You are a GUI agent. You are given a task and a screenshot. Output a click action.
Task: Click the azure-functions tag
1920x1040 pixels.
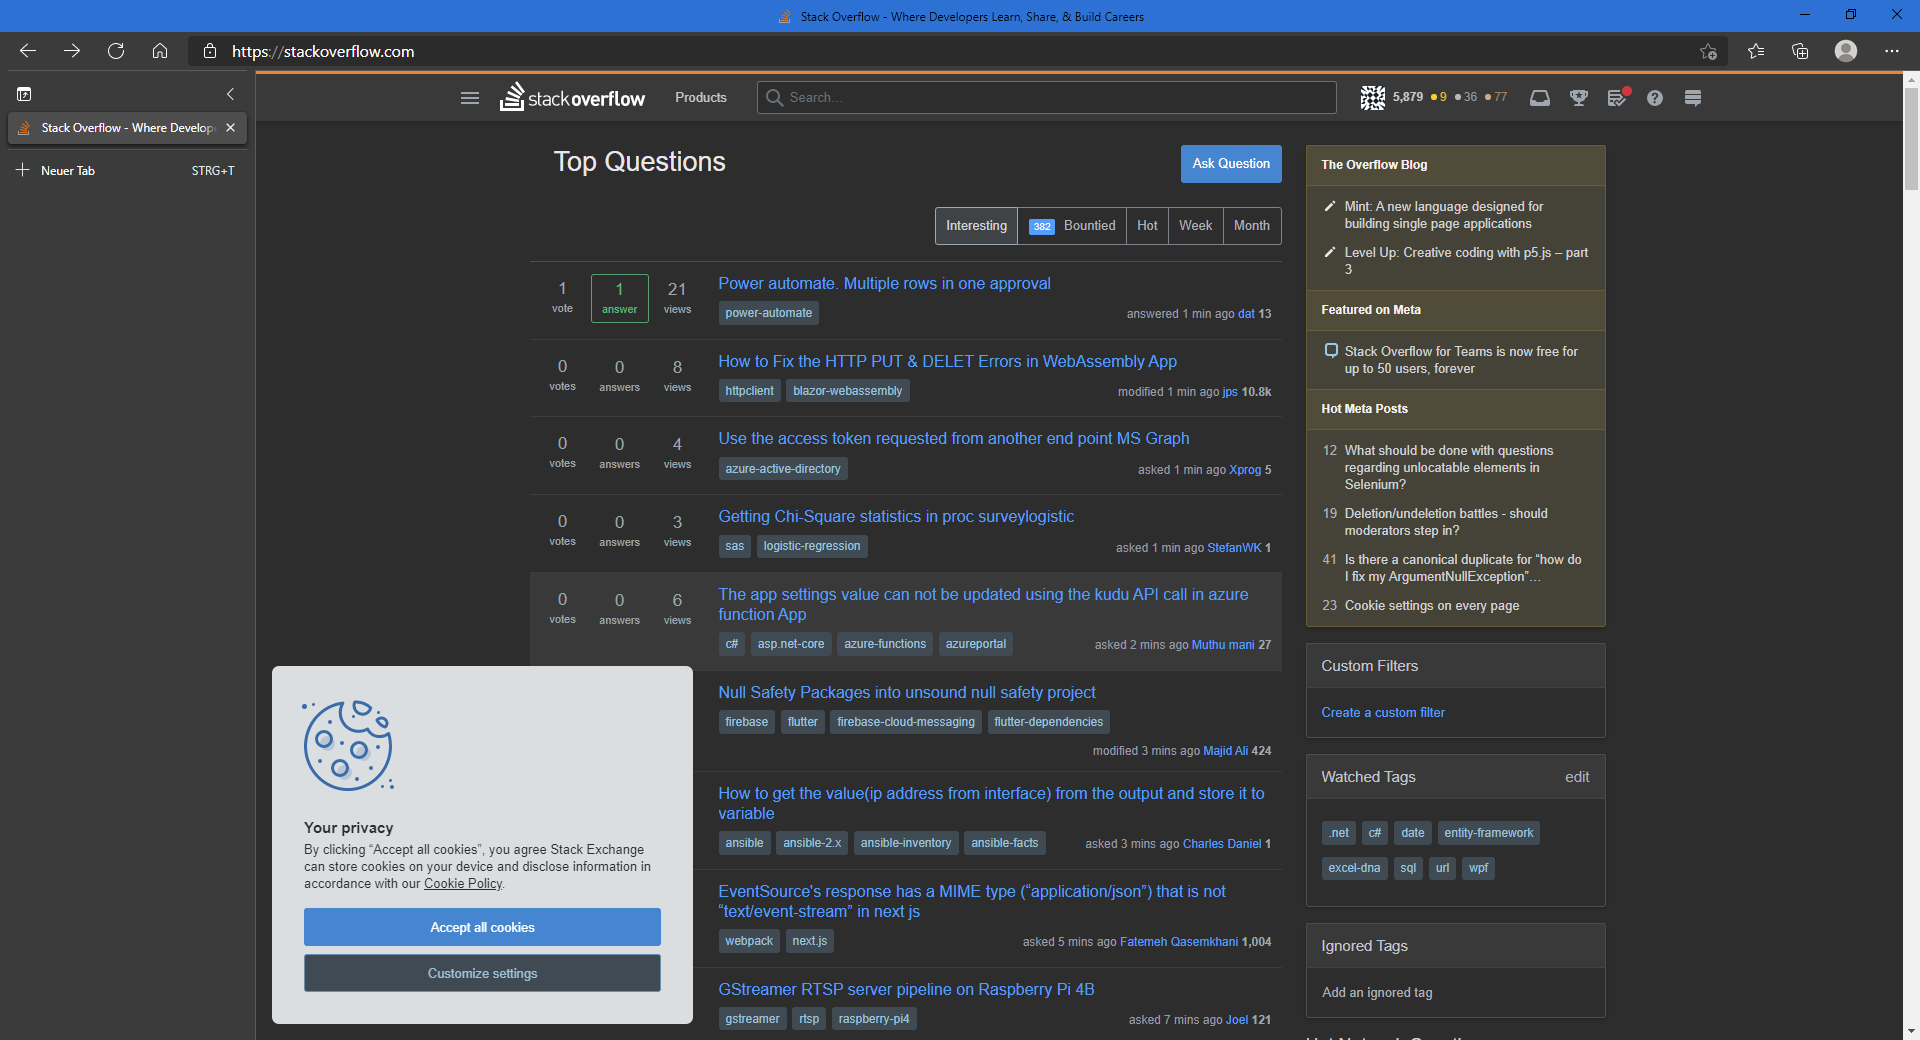pos(885,644)
